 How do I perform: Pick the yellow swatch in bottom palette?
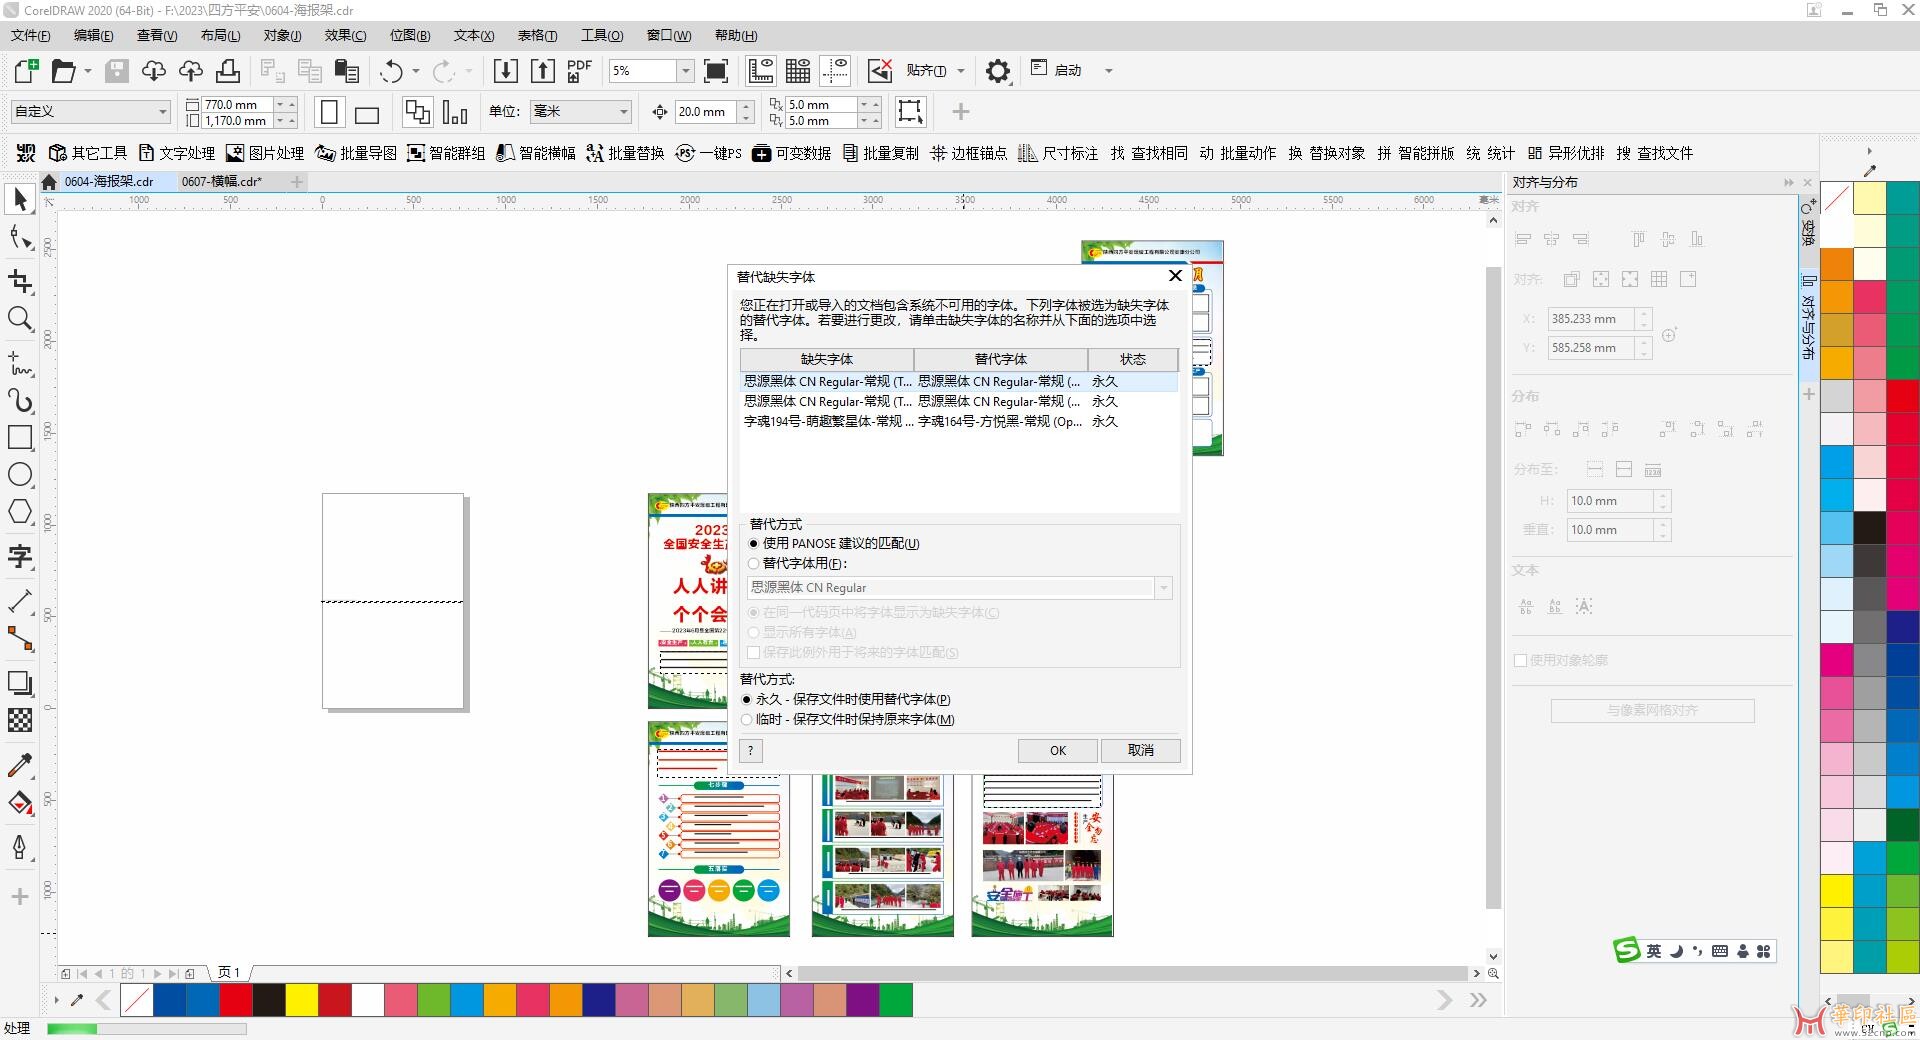tap(301, 1000)
